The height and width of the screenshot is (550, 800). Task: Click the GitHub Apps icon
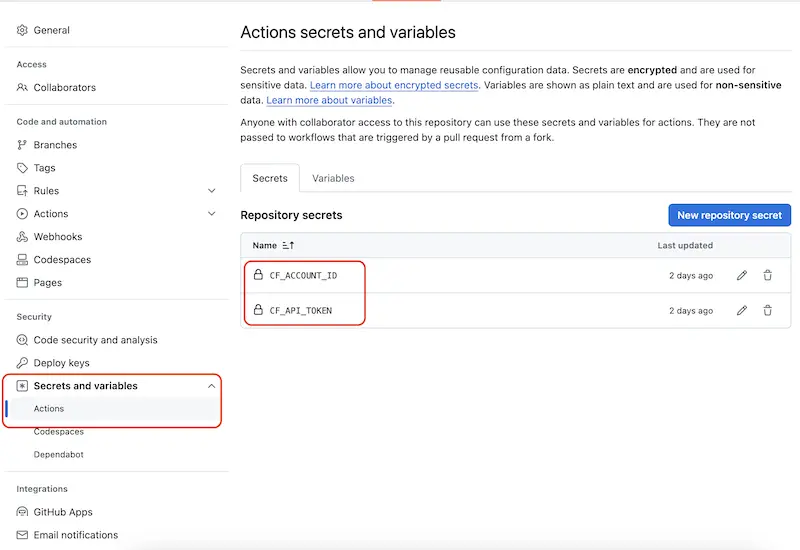click(22, 512)
